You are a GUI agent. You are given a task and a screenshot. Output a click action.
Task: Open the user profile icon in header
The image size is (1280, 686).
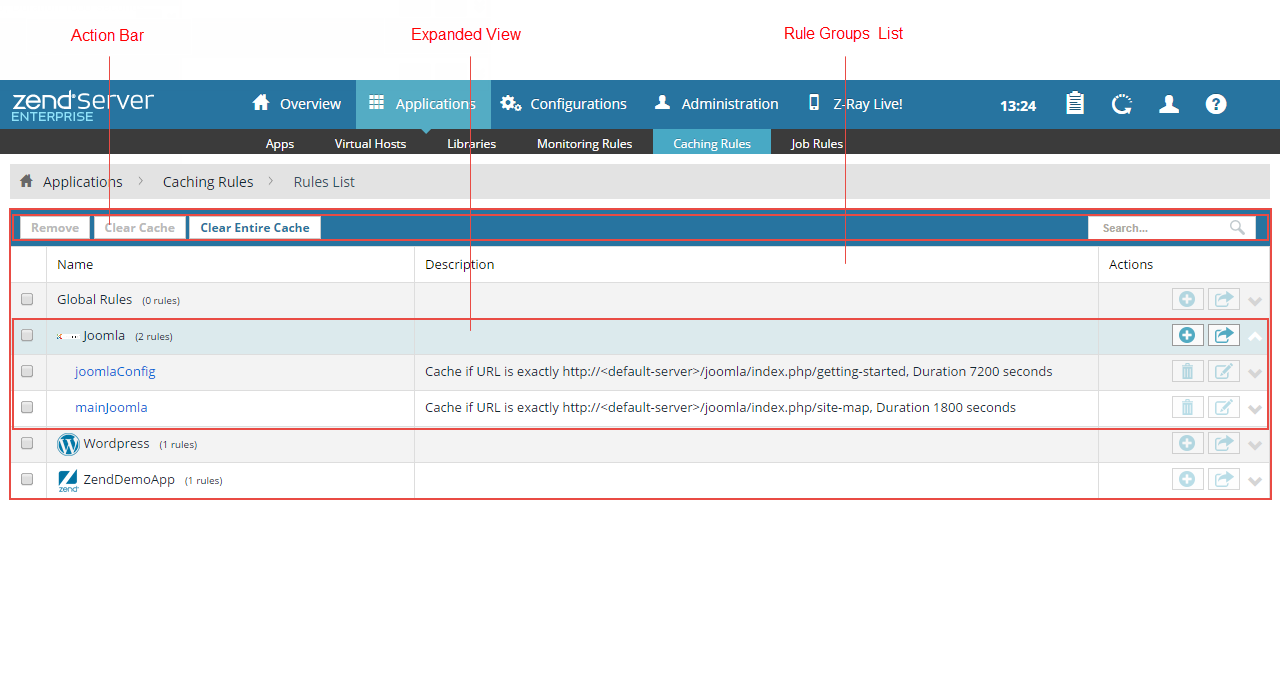tap(1169, 104)
